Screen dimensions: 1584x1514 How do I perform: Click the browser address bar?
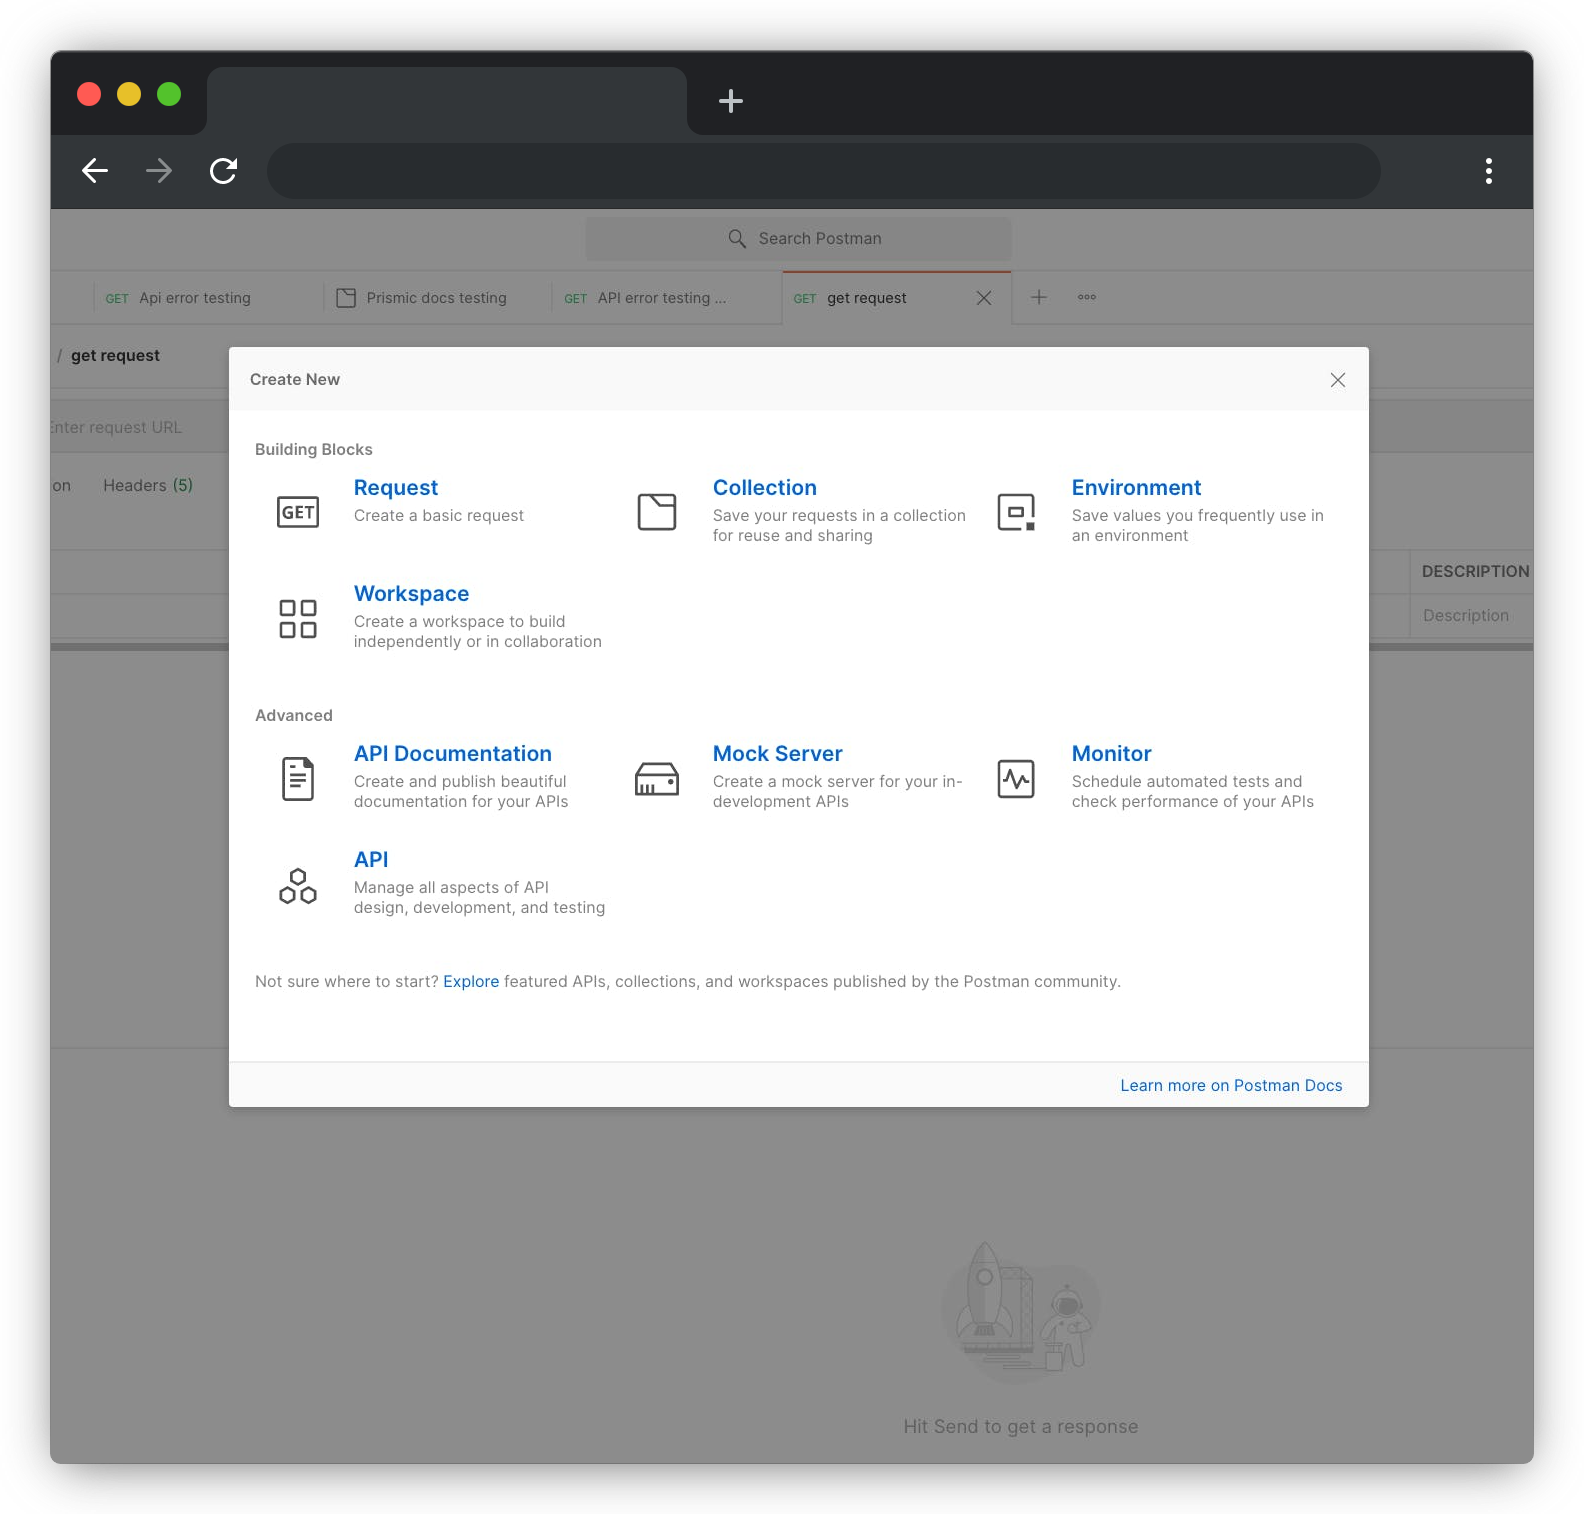click(x=824, y=171)
